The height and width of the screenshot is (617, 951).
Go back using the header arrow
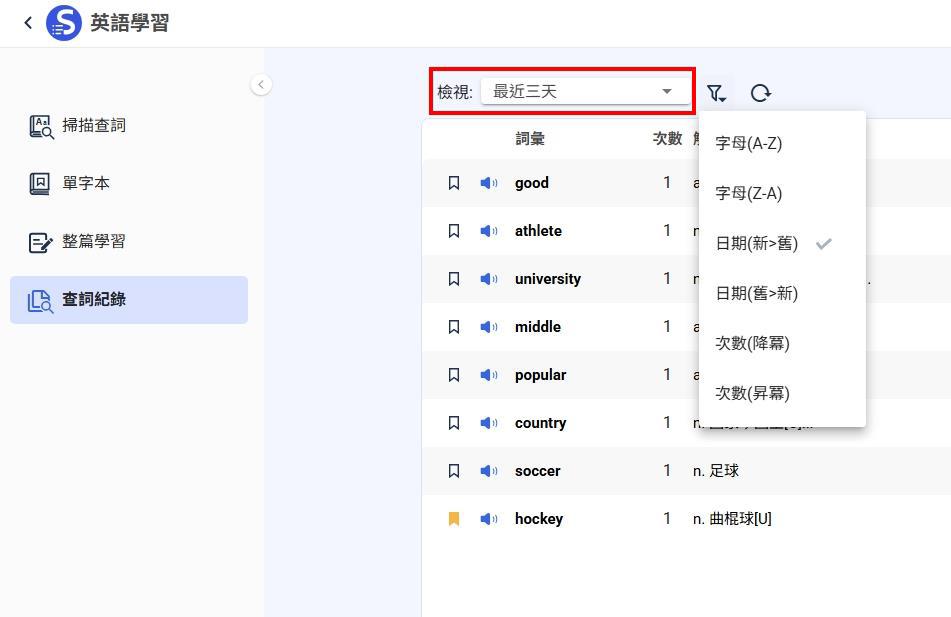(x=28, y=23)
